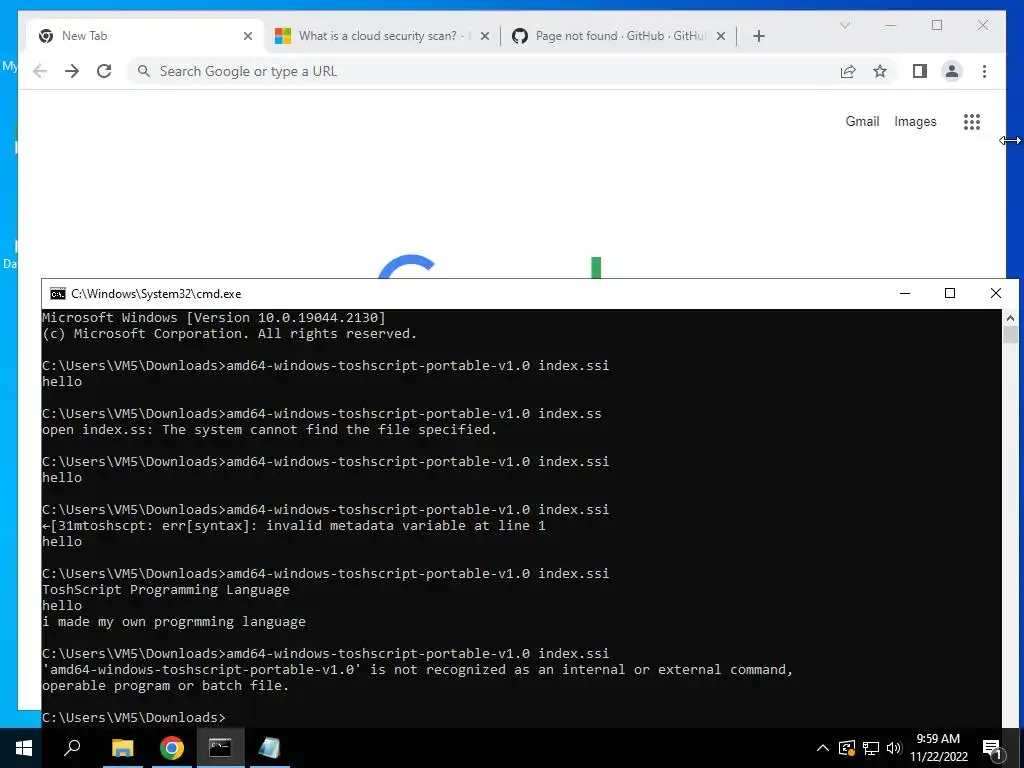Open the Google Images link
The image size is (1024, 768).
coord(915,121)
